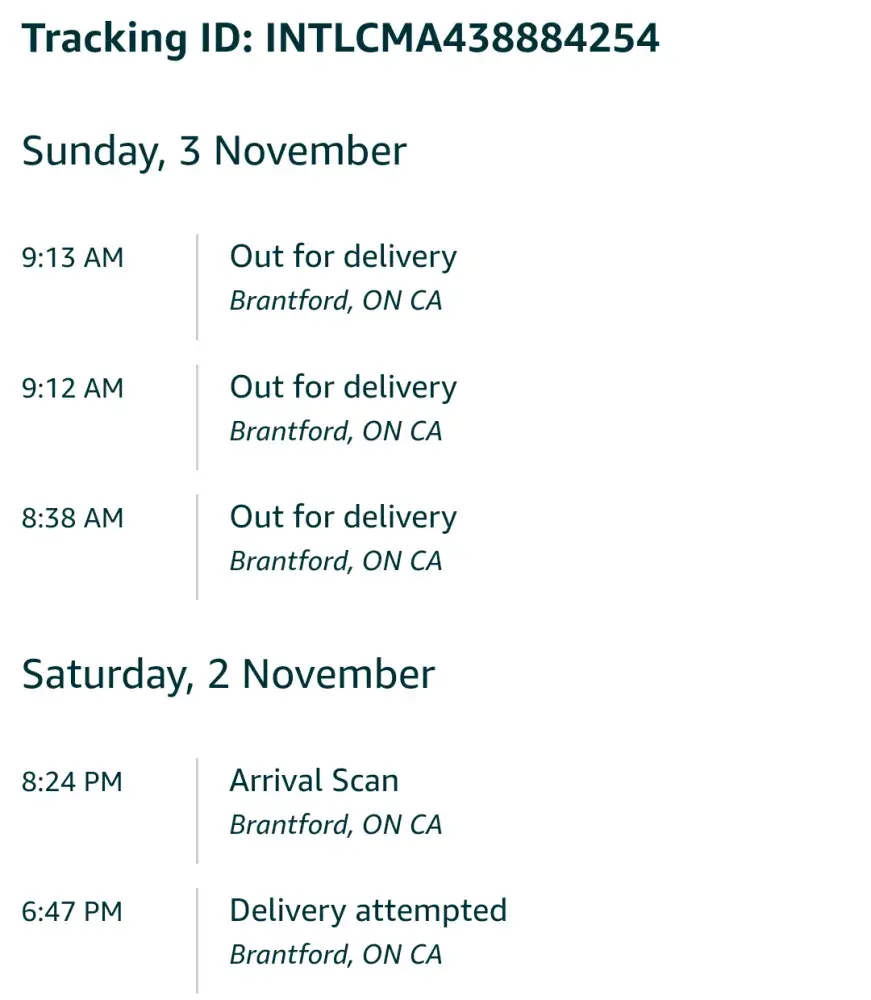Click the 6:47 PM timestamp
Viewport: 871px width, 1000px height.
coord(72,912)
